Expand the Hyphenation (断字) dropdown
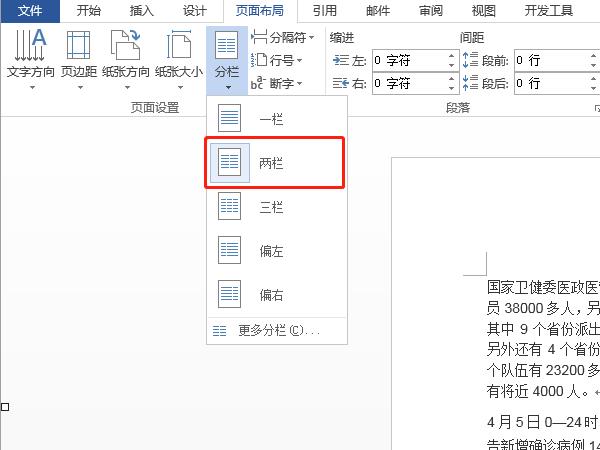 point(280,83)
